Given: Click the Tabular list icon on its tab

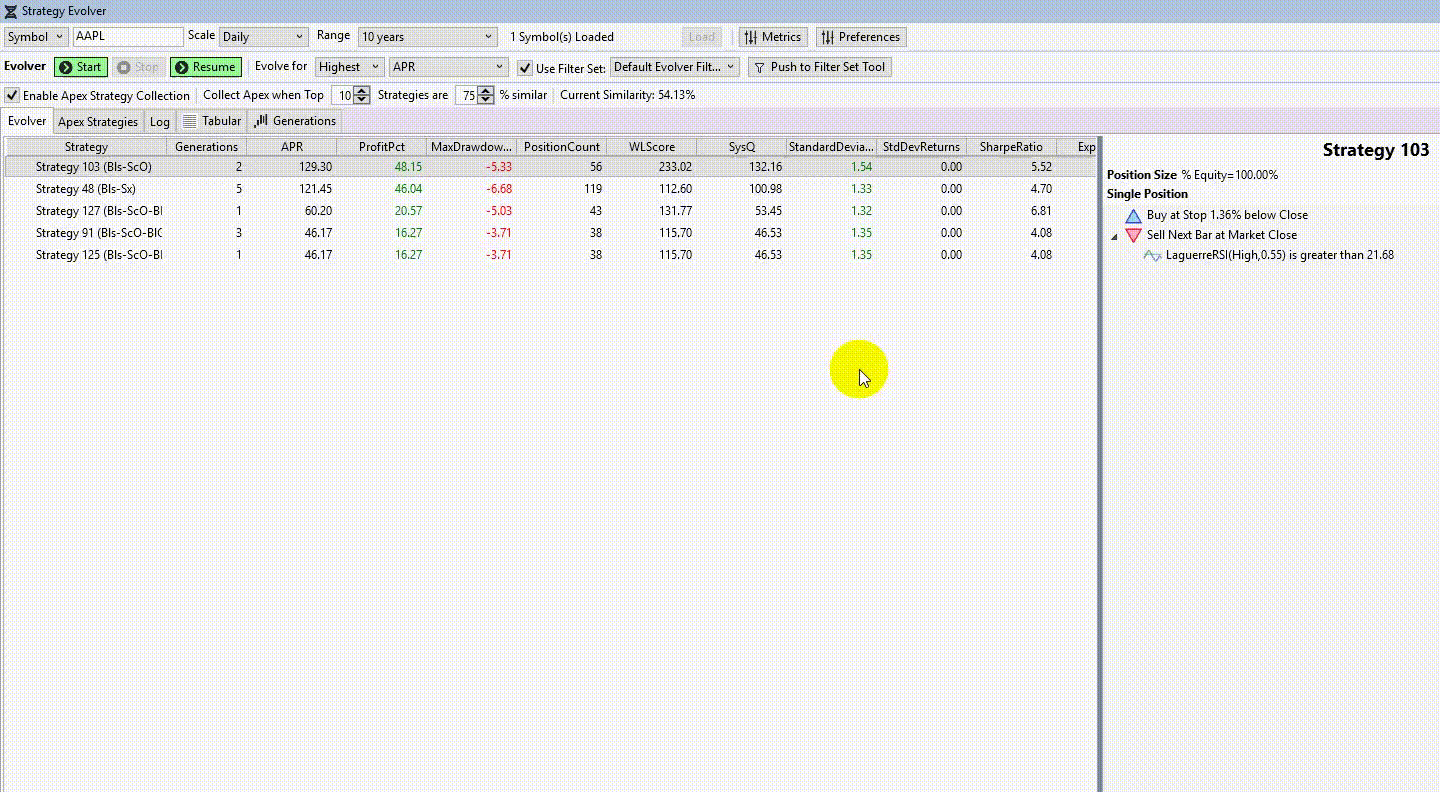Looking at the screenshot, I should tap(190, 121).
